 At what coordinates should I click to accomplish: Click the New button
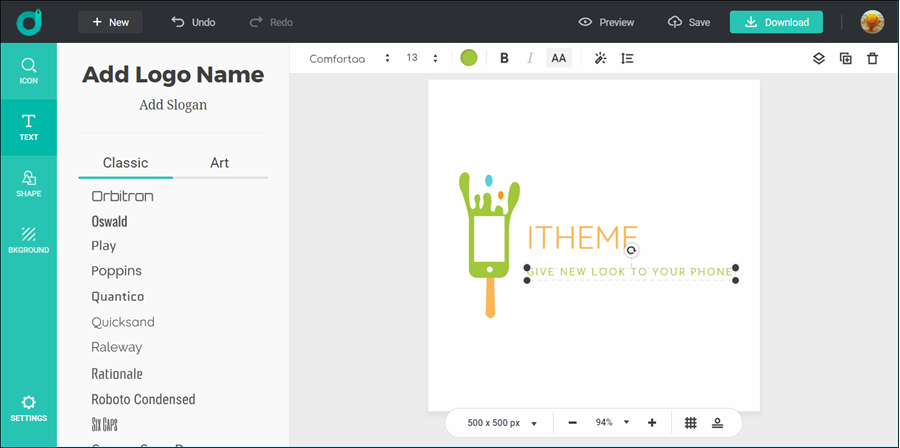click(111, 22)
